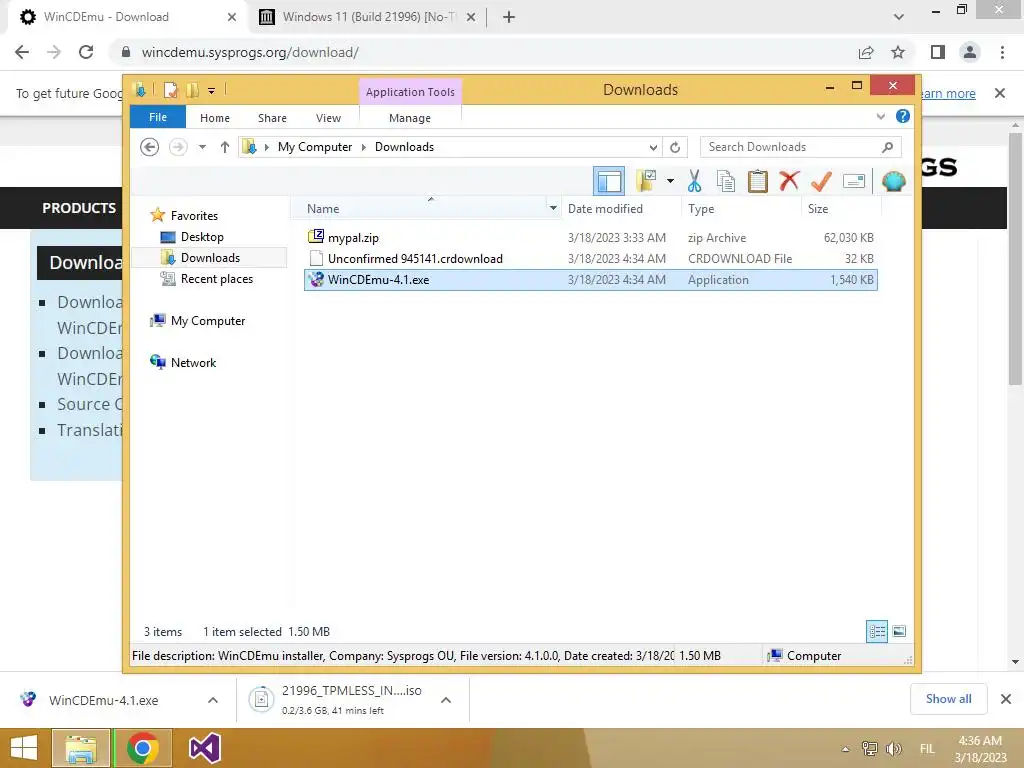Toggle the preview pane toolbar button
Viewport: 1024px width, 768px height.
(609, 181)
